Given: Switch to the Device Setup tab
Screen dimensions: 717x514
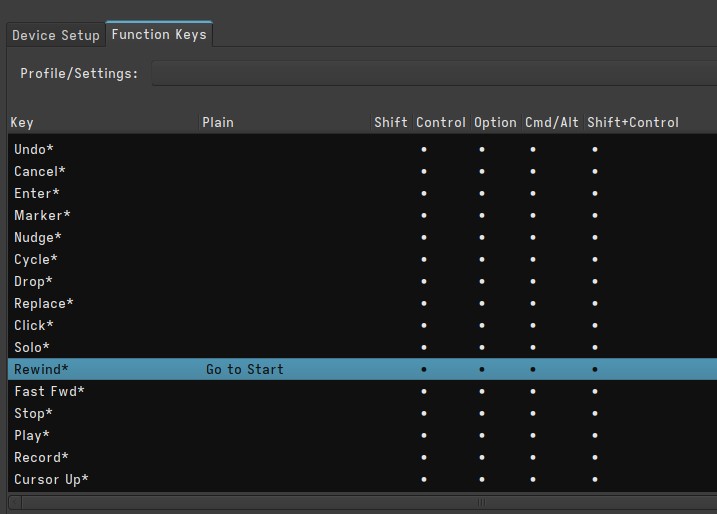Looking at the screenshot, I should 55,35.
